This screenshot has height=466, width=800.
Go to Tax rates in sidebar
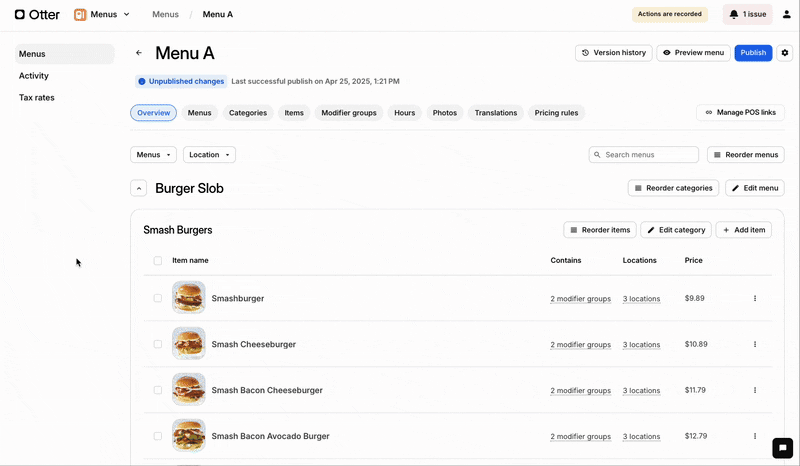37,98
